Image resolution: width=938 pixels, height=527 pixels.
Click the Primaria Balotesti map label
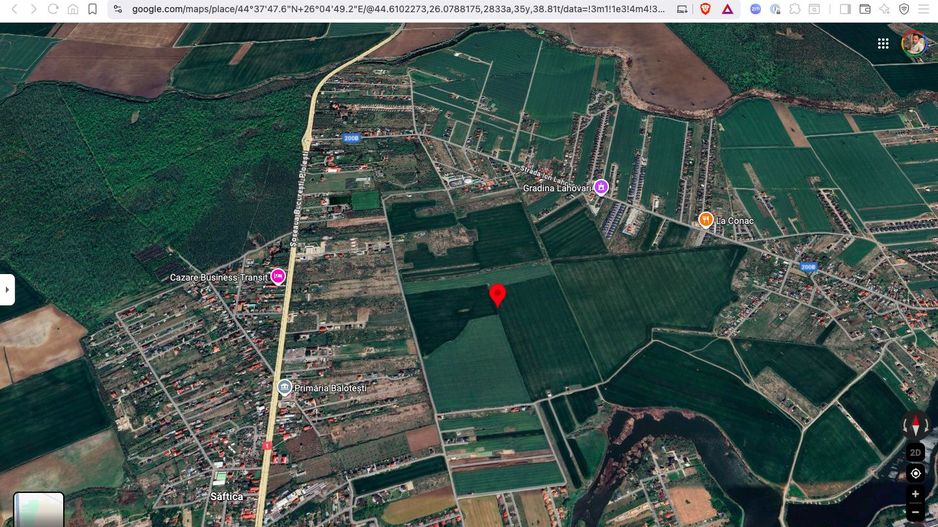(330, 388)
